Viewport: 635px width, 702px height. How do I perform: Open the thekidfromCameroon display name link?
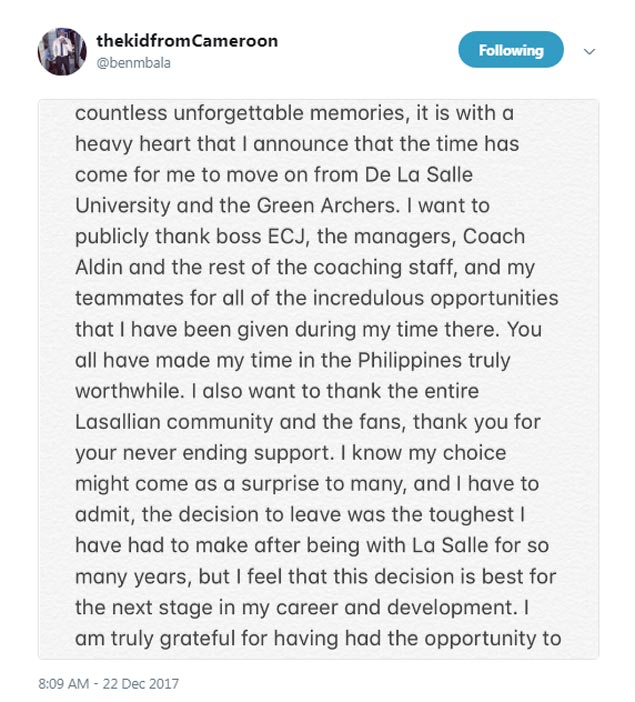click(187, 41)
